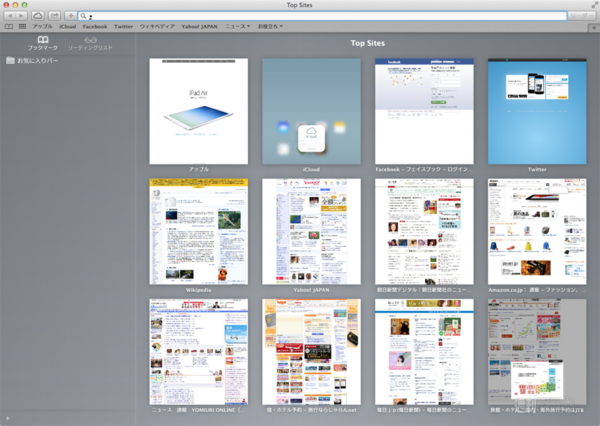This screenshot has height=426, width=600.
Task: Switch to the ブックマーク sidebar tab
Action: 43,43
